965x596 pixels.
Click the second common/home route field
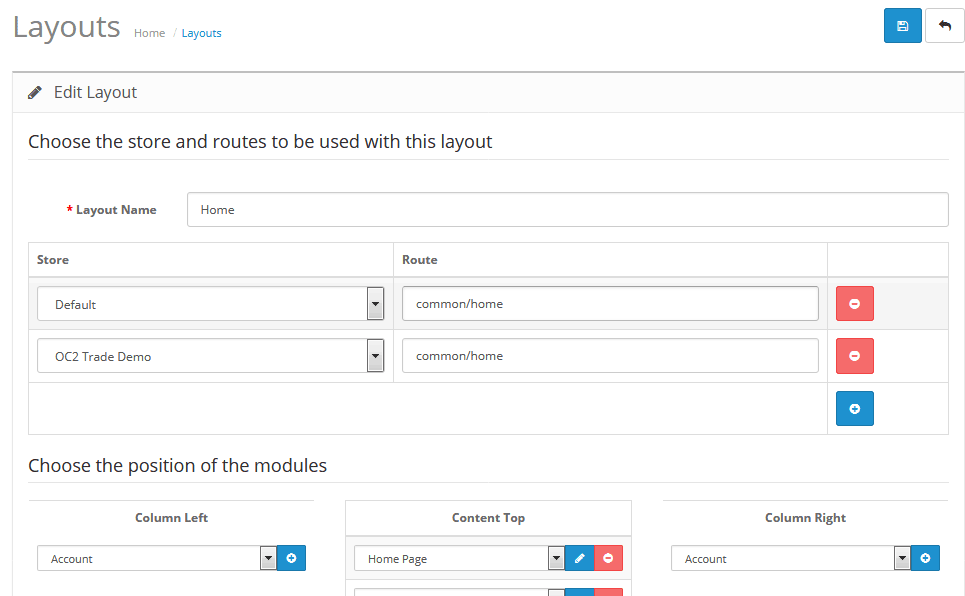pyautogui.click(x=610, y=356)
